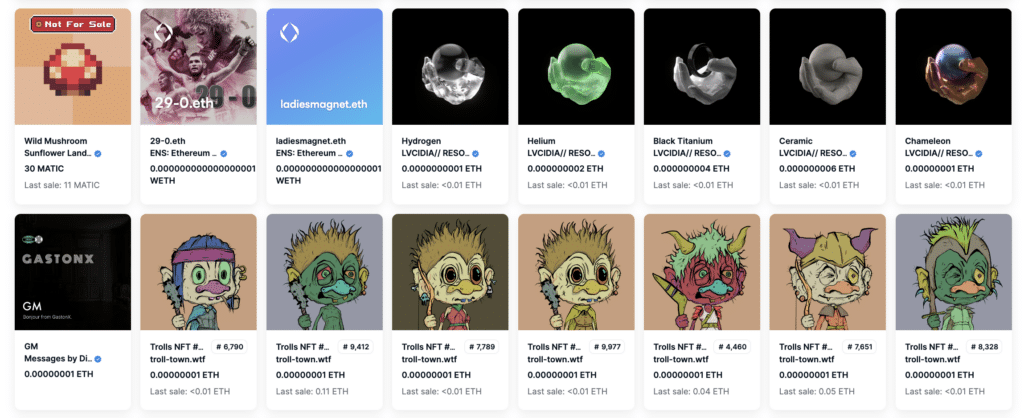Click rarity rank # 4,460 badge
Screen dimensions: 1024x418
pos(733,347)
